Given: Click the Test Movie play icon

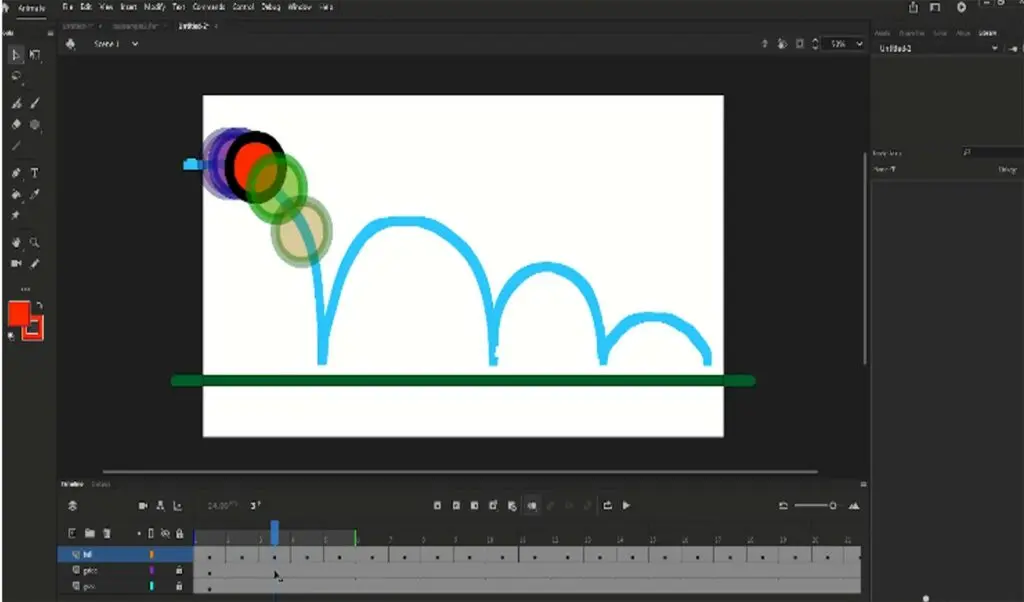Looking at the screenshot, I should 961,7.
